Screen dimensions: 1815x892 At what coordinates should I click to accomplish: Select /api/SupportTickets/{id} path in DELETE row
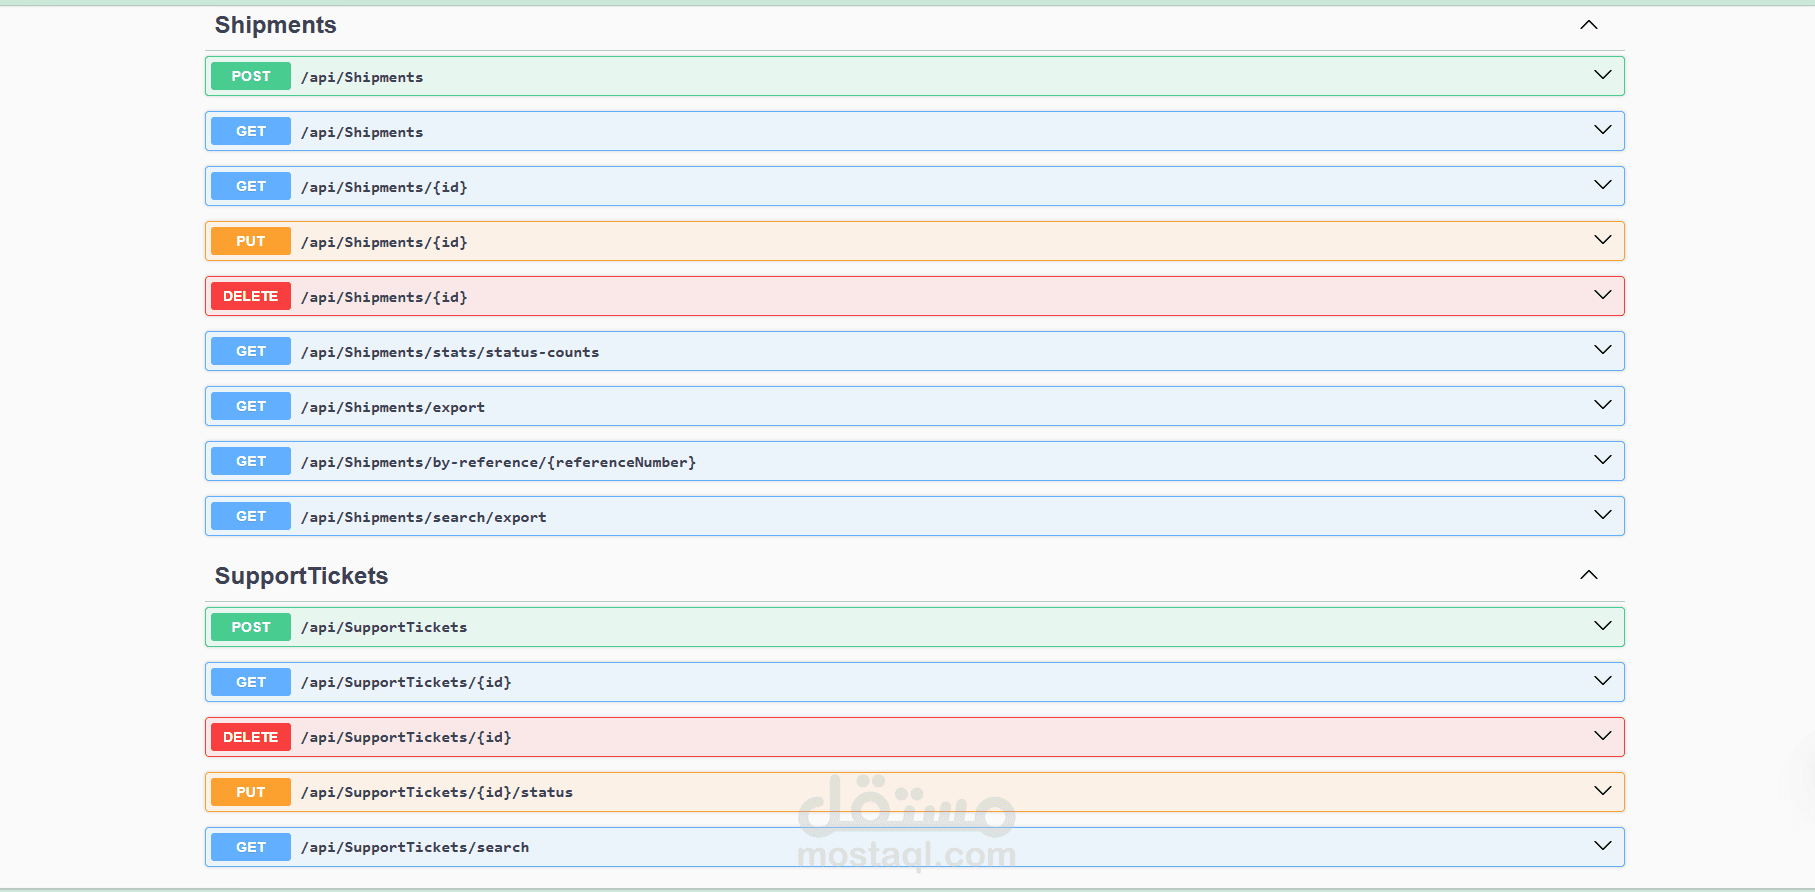click(406, 737)
